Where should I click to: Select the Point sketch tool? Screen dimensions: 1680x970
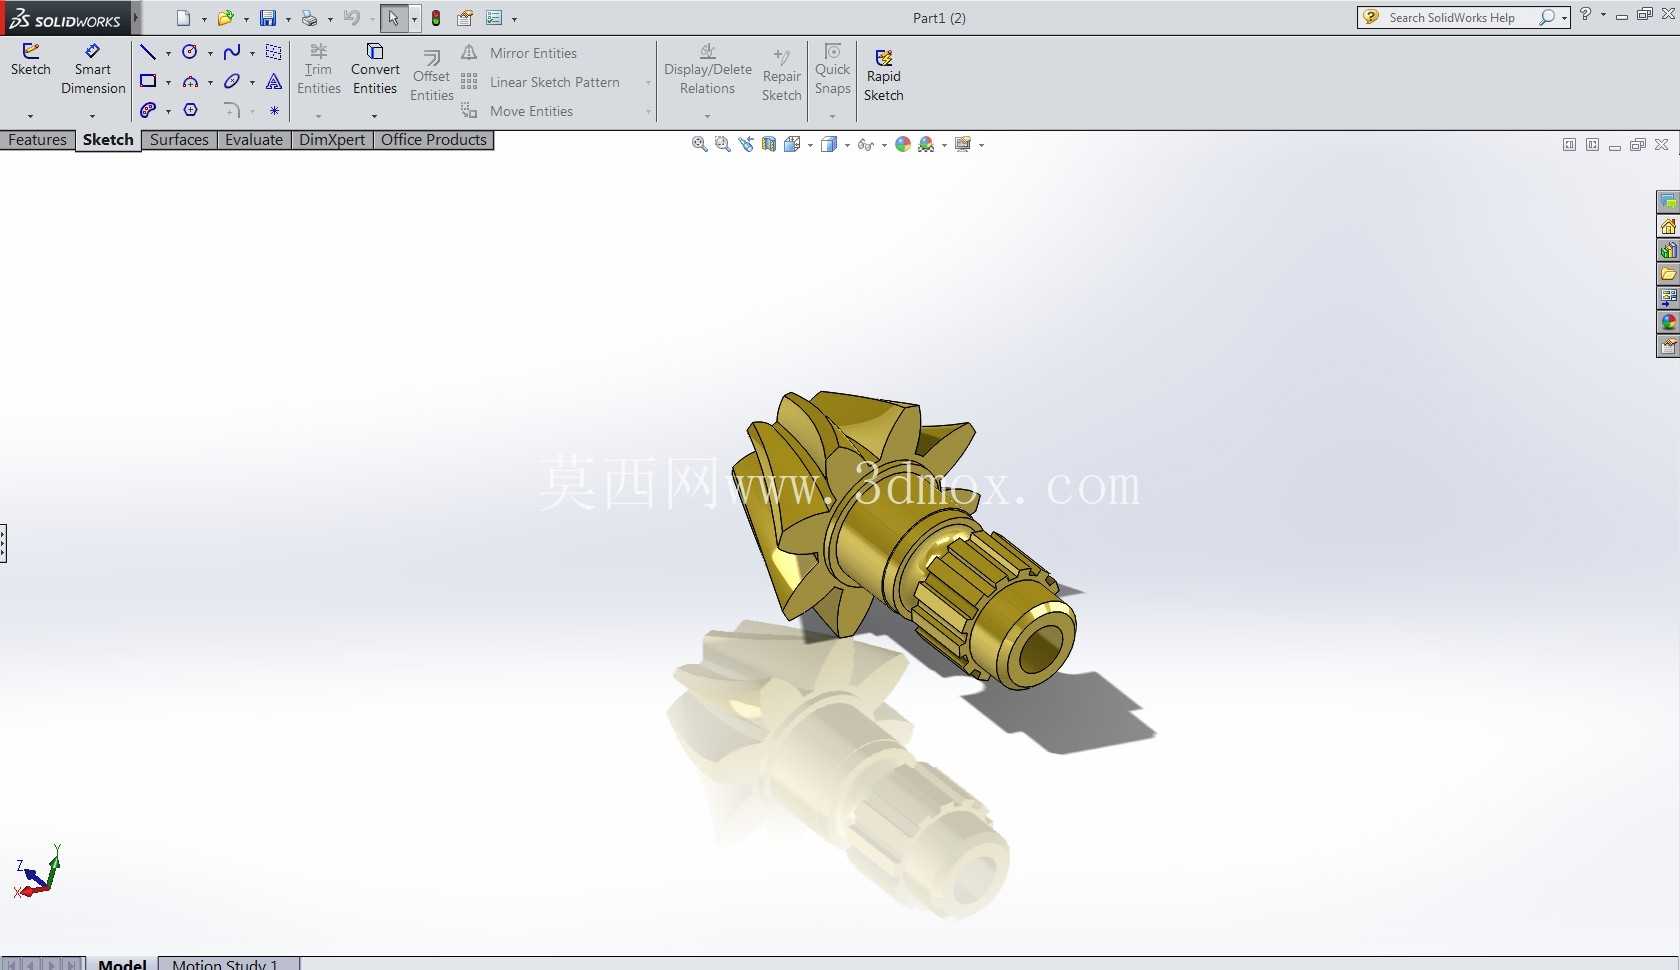pos(274,110)
